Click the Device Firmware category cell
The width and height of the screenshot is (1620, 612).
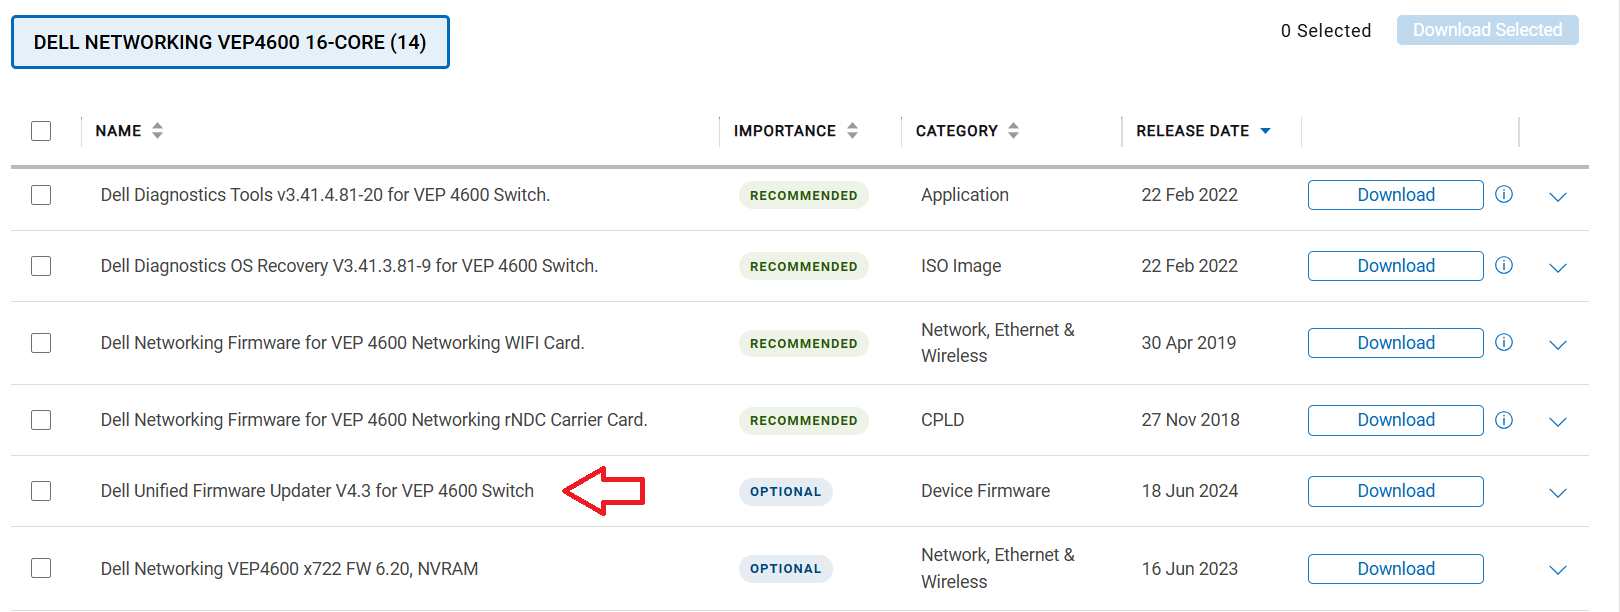click(x=985, y=491)
